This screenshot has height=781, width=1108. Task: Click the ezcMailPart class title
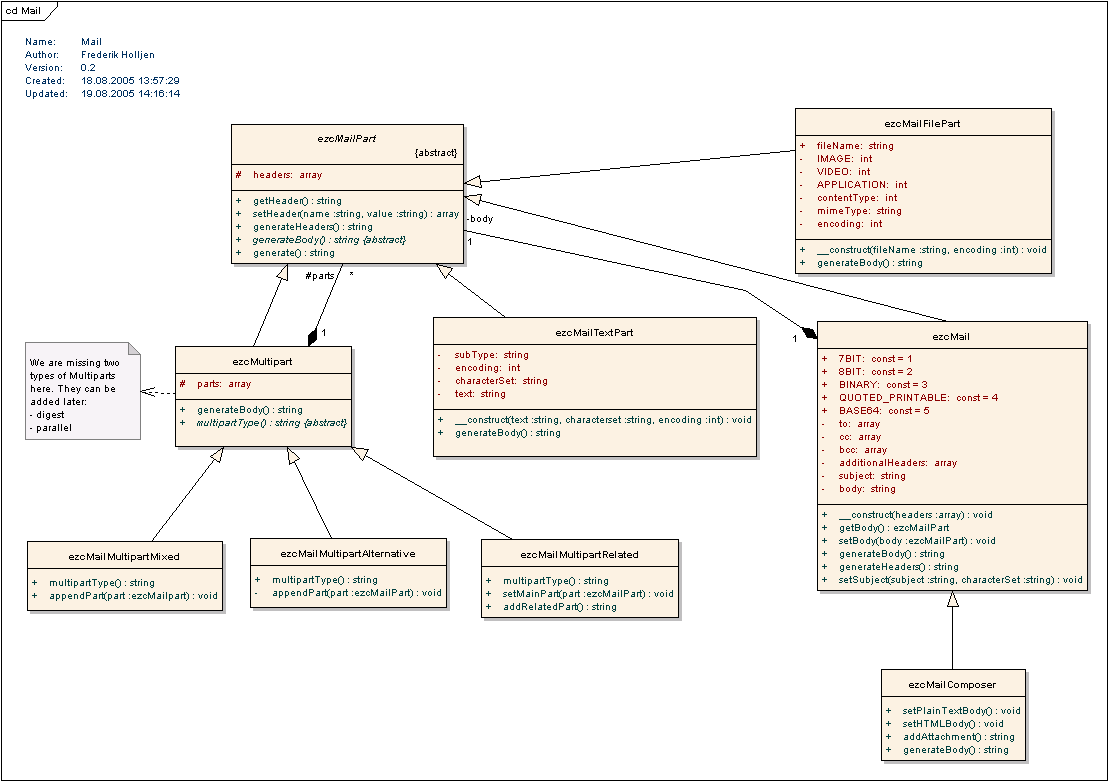344,137
